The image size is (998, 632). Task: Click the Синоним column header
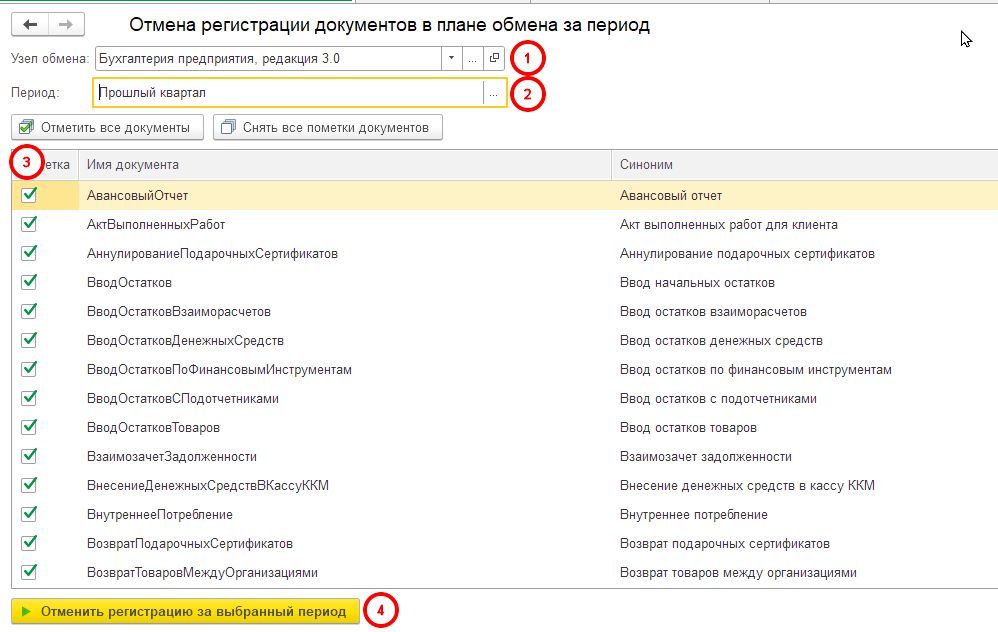click(805, 165)
